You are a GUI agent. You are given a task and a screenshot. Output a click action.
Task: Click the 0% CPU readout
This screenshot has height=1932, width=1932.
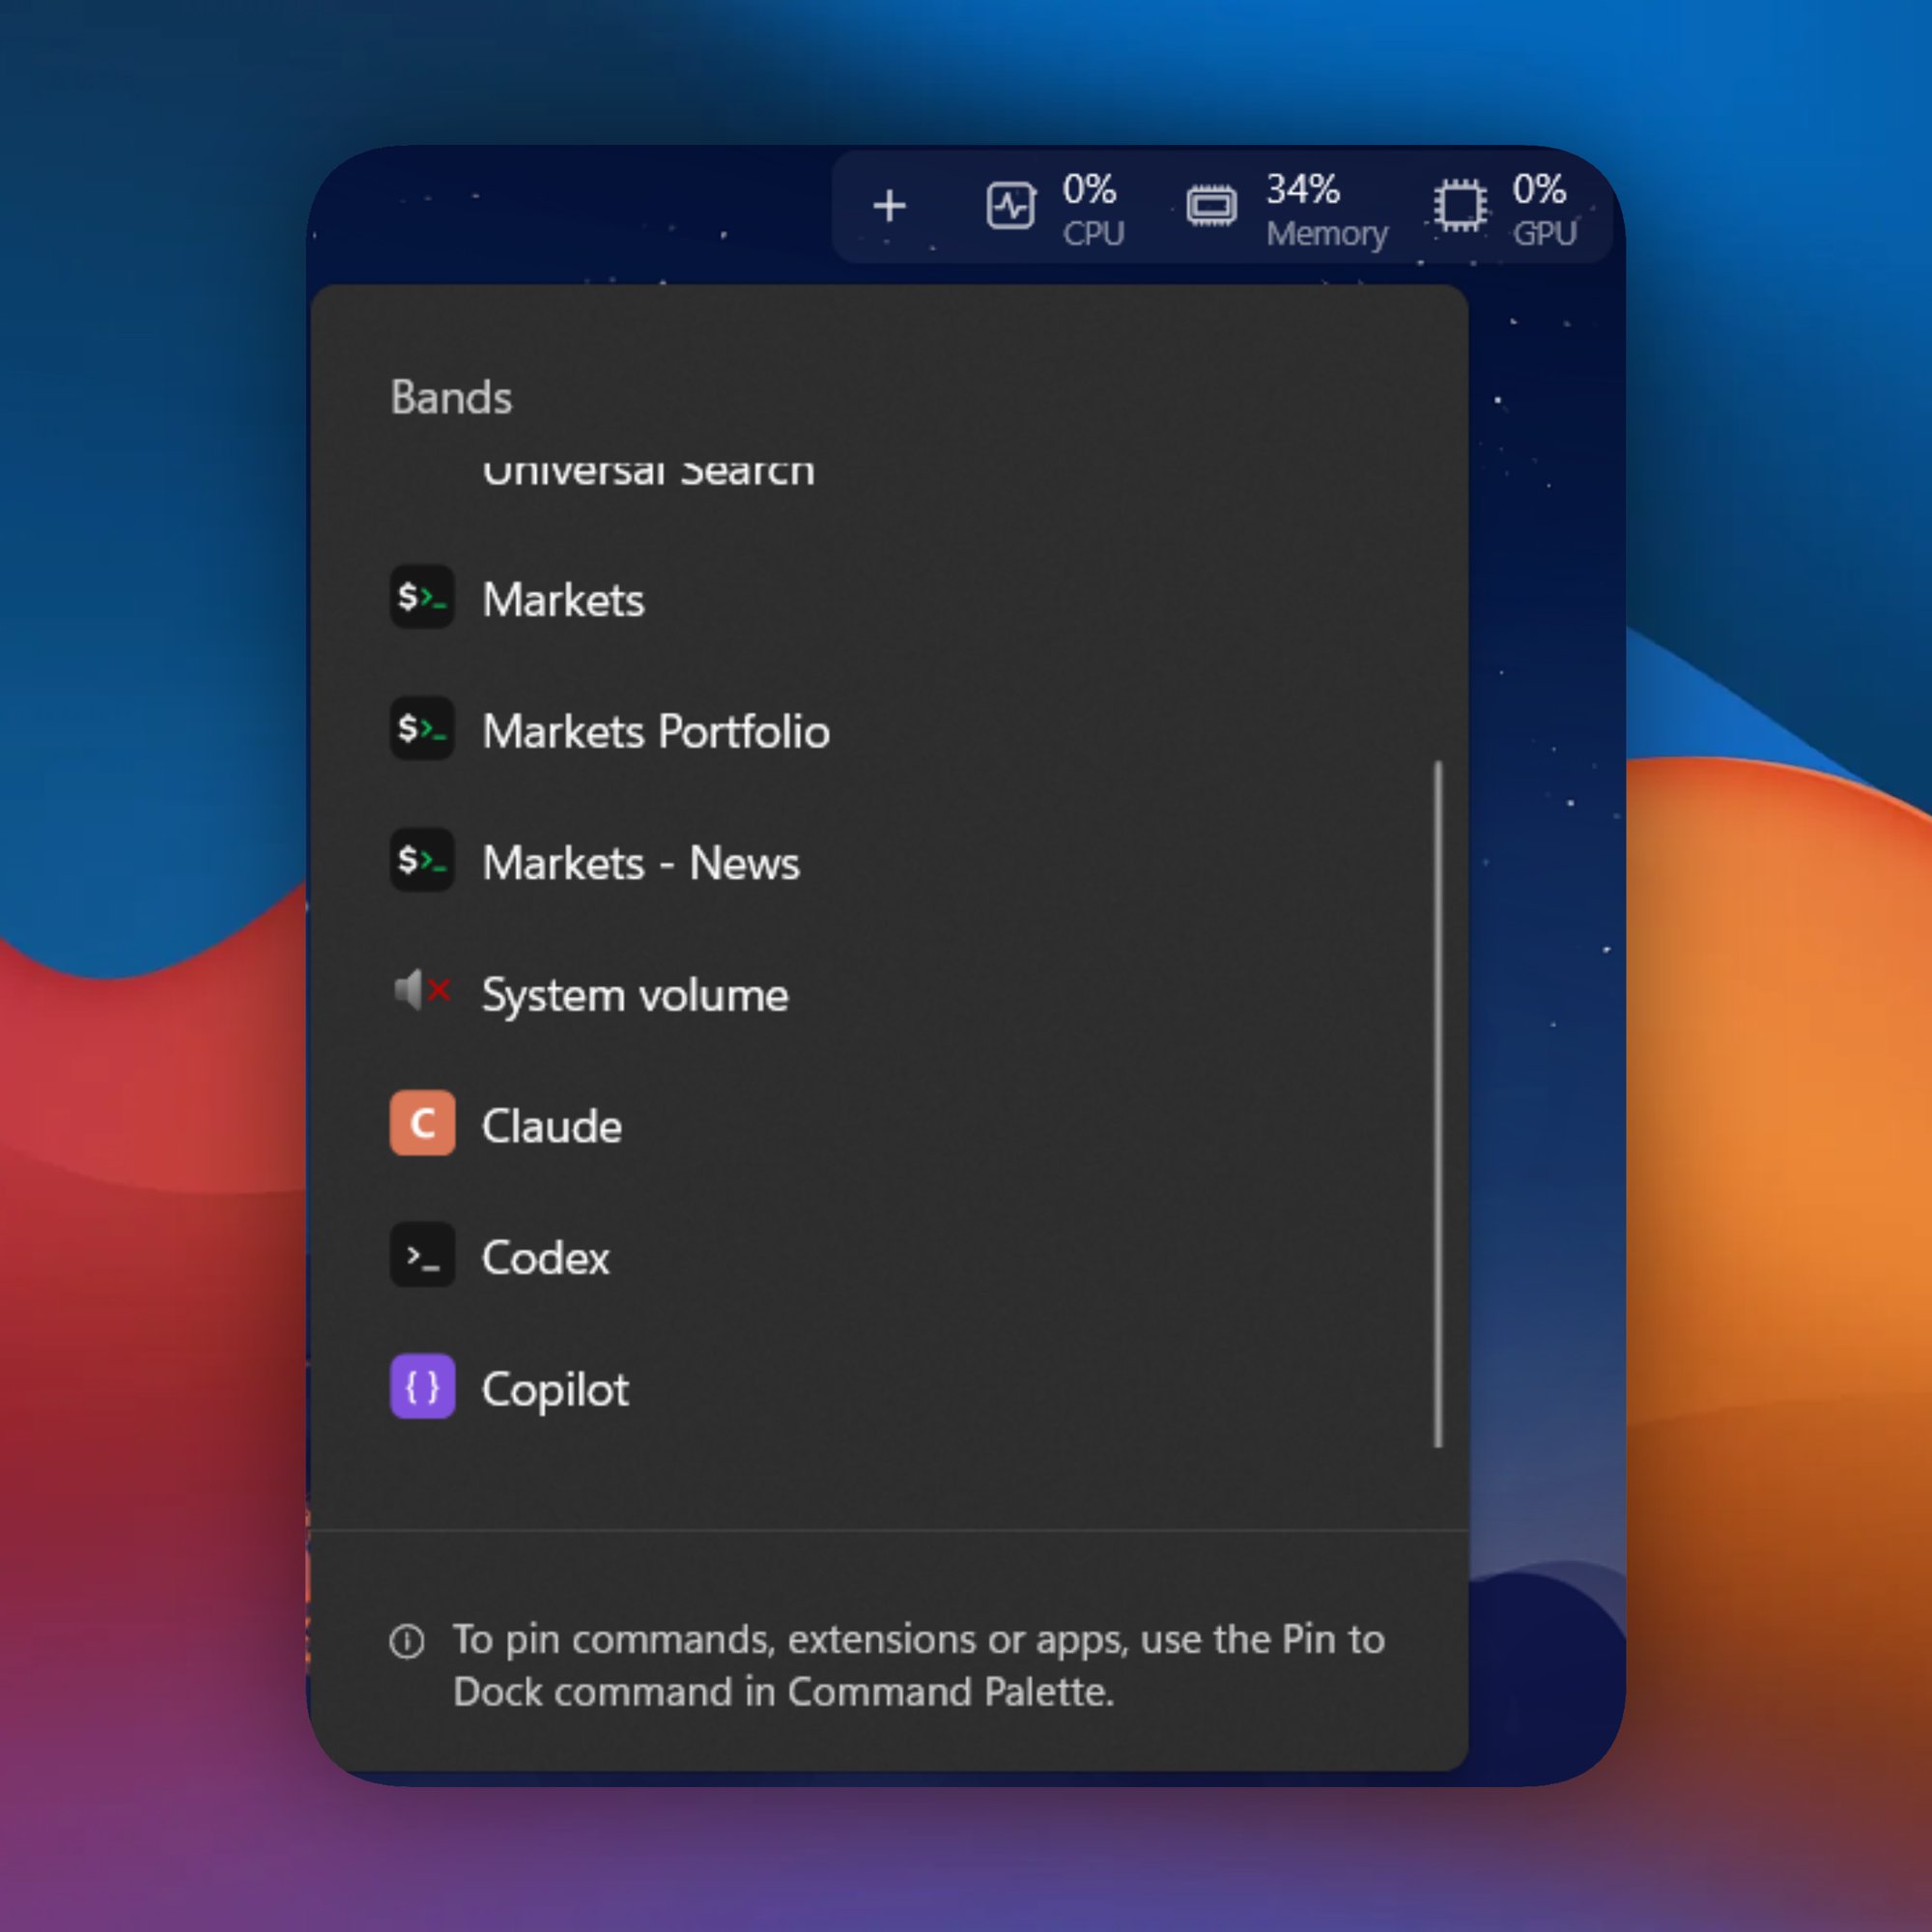coord(1093,209)
